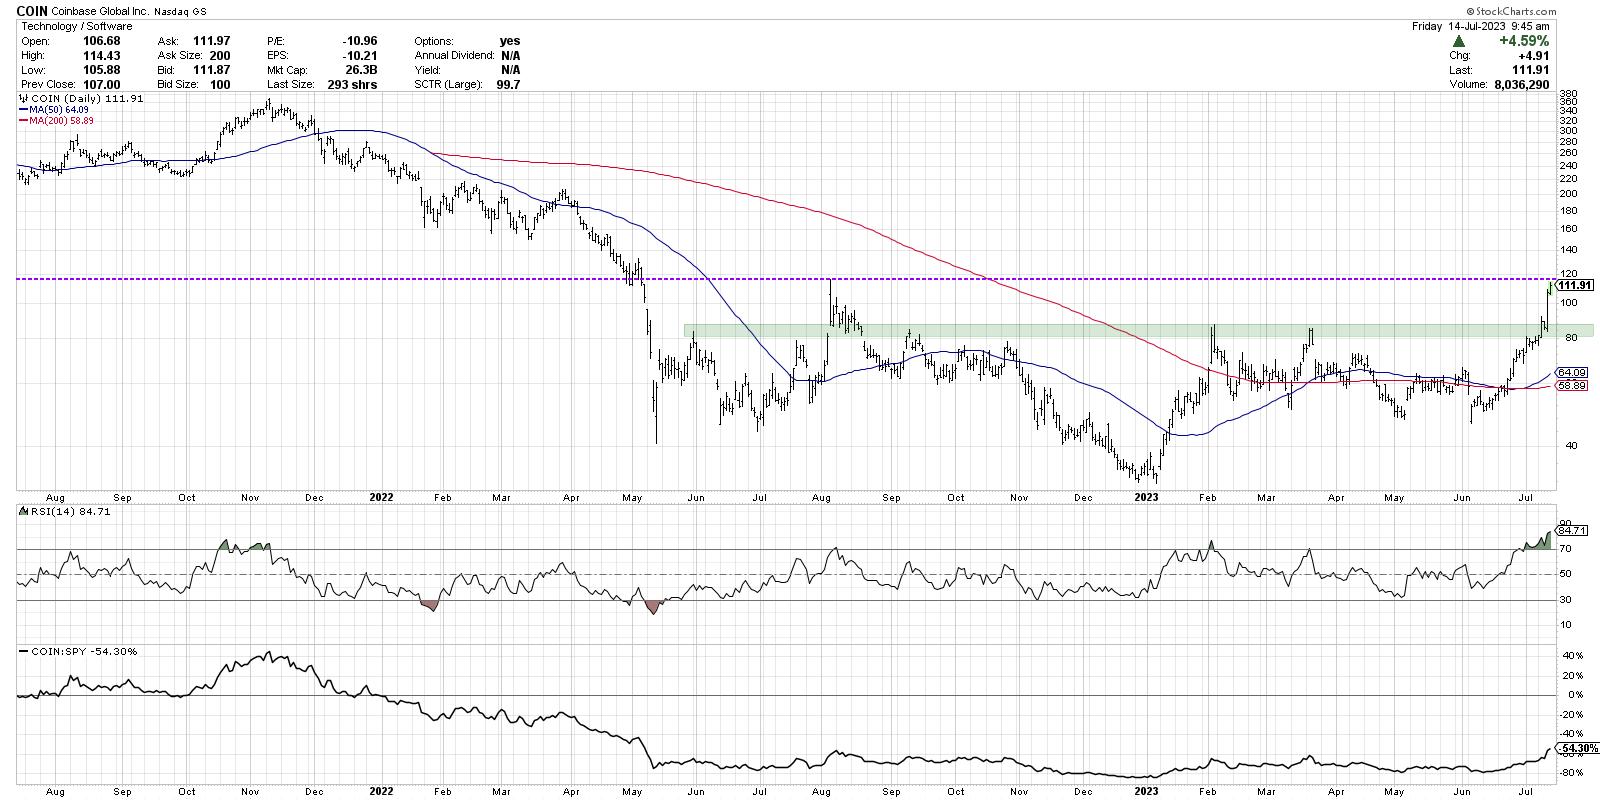This screenshot has height=800, width=1600.
Task: Click the Chg value +4.91
Action: click(1533, 56)
